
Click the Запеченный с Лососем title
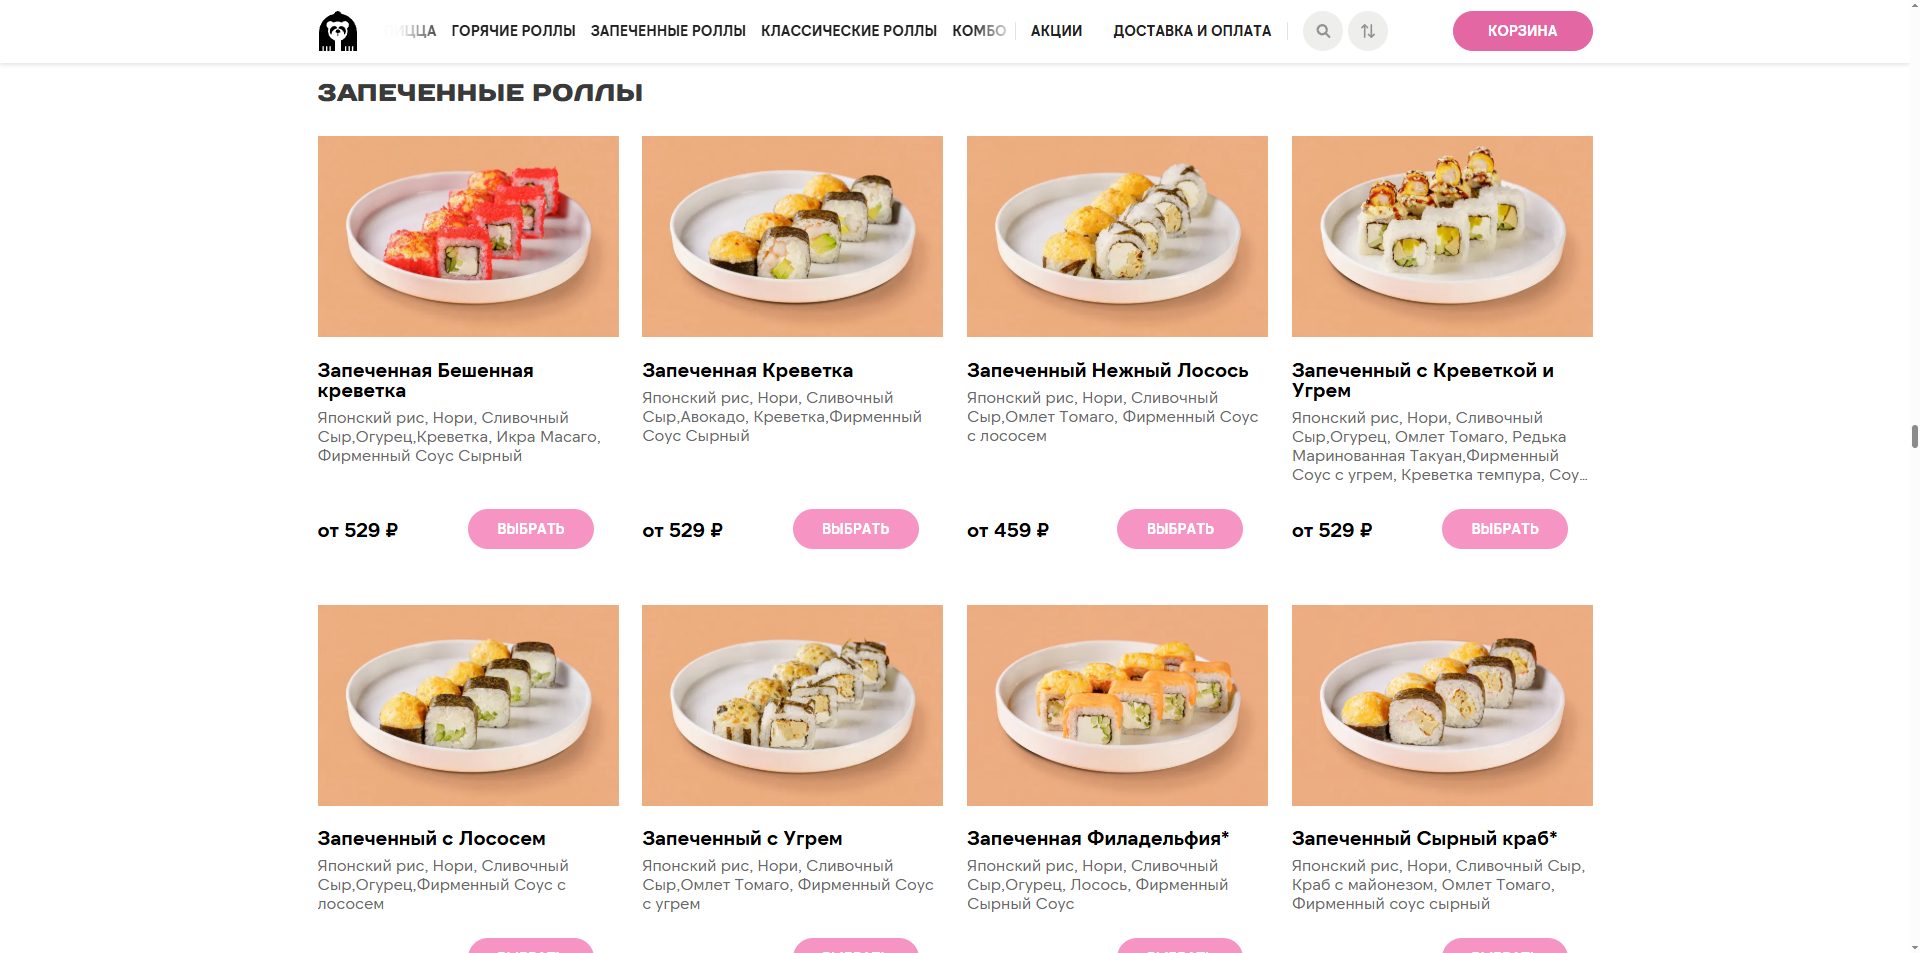431,839
